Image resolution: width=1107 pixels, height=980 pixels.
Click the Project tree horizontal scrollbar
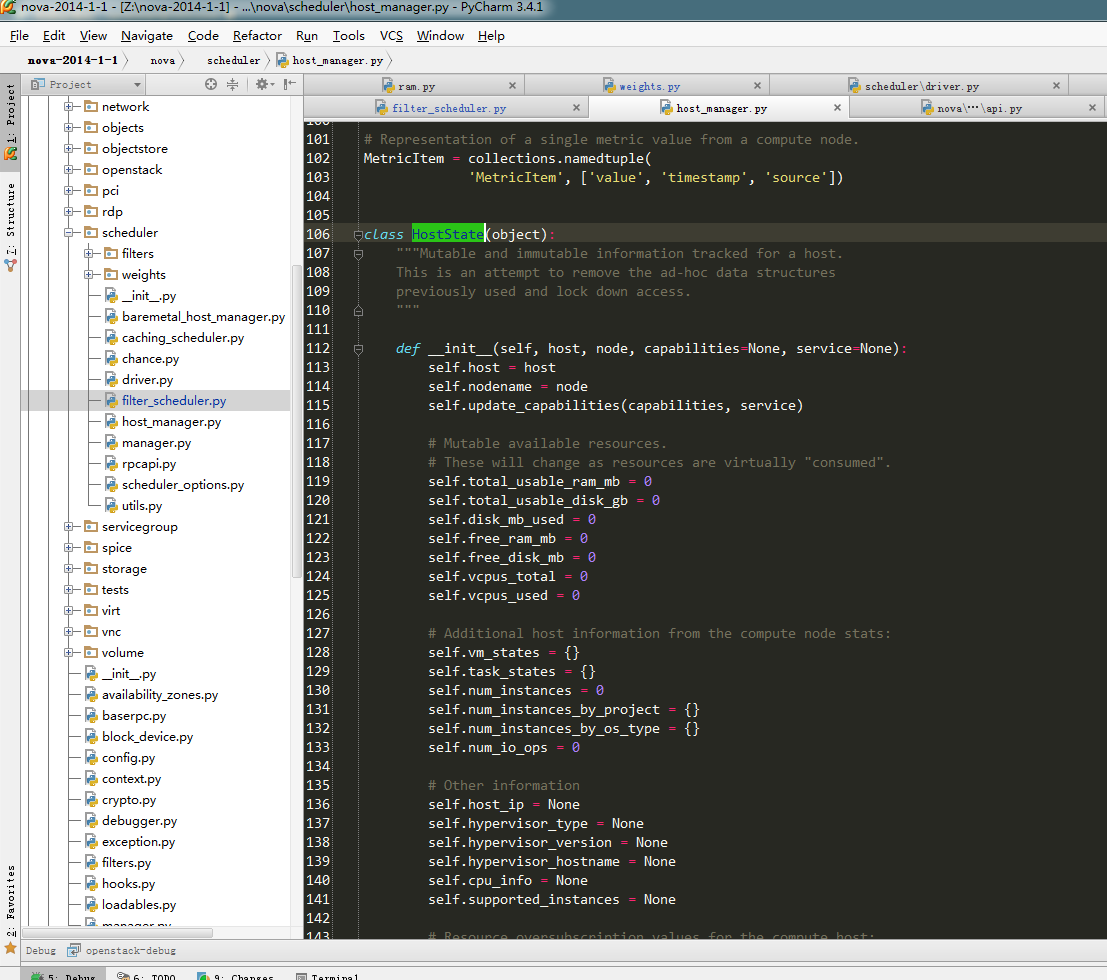pos(118,933)
